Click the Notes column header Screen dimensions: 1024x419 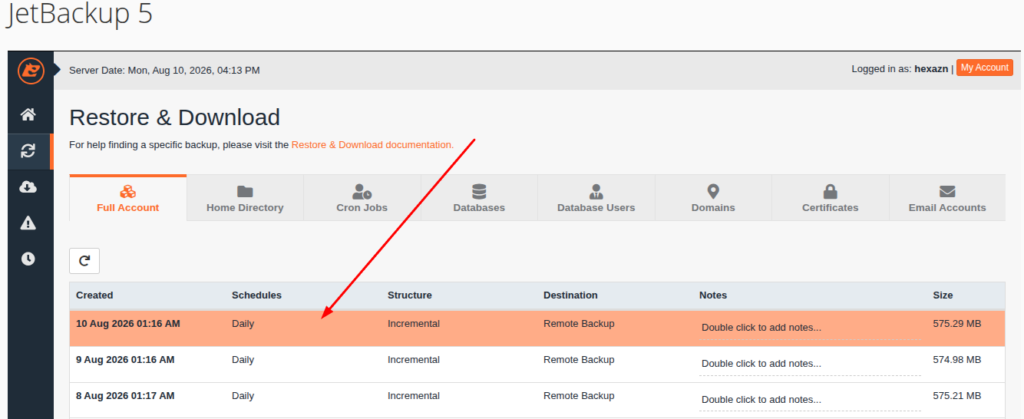pyautogui.click(x=712, y=295)
